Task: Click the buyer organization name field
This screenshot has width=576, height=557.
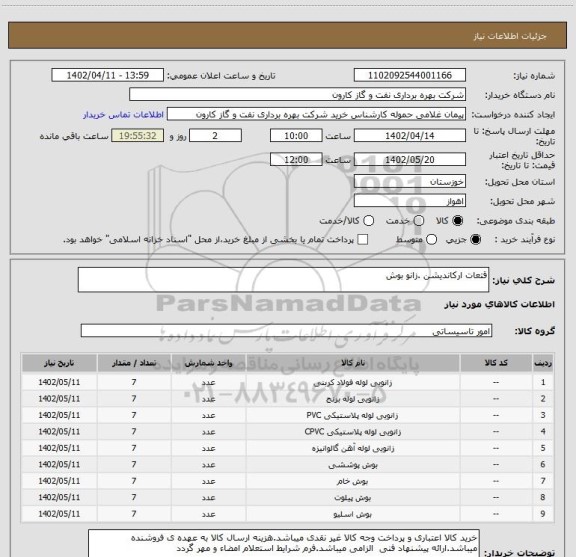Action: [x=298, y=95]
